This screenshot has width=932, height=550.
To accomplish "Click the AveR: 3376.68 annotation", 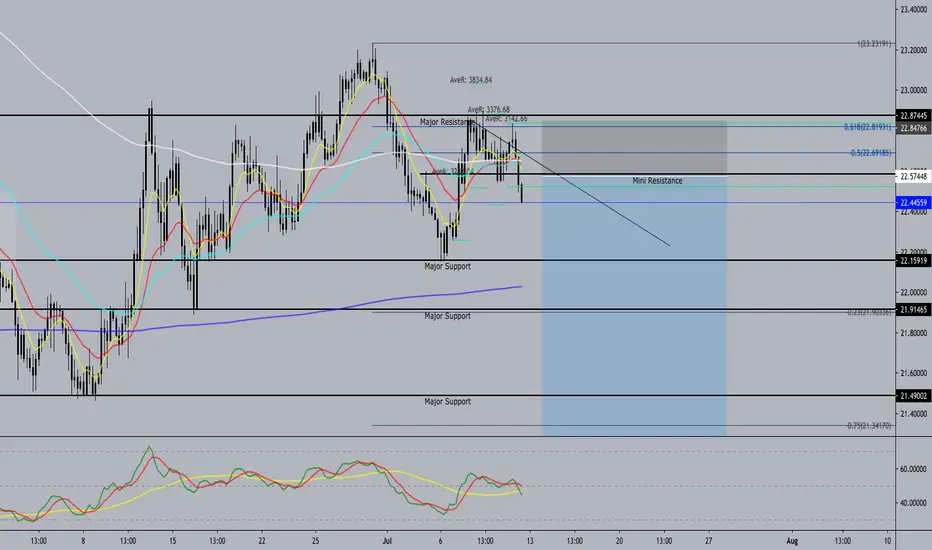I will pyautogui.click(x=489, y=109).
